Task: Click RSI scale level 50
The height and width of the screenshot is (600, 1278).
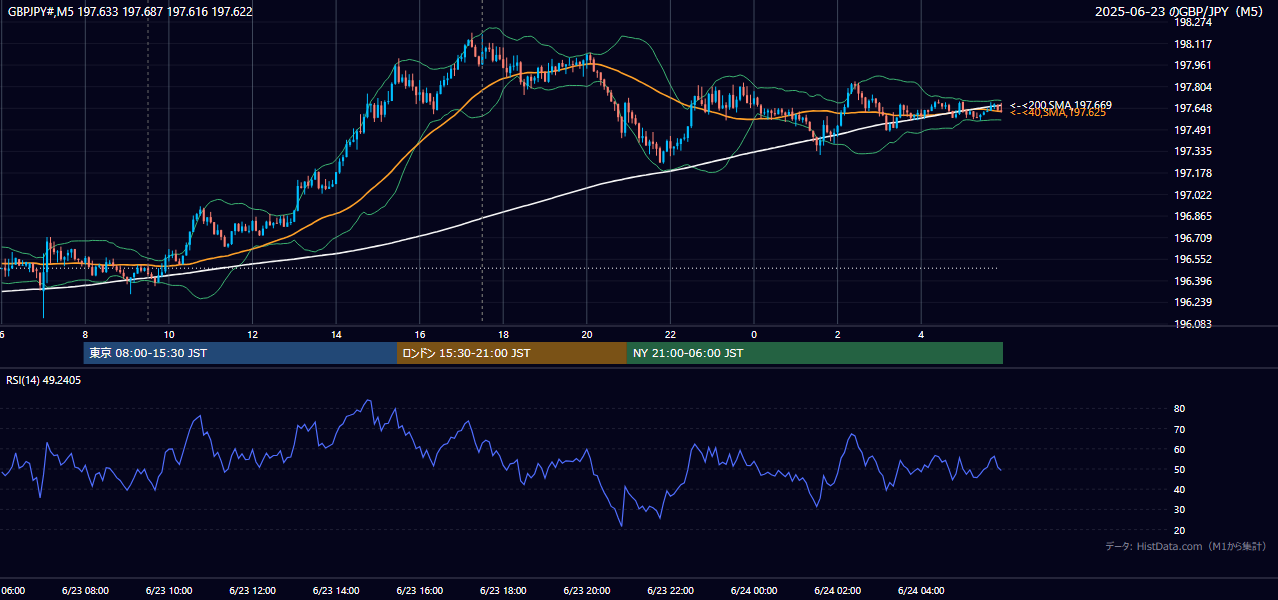Action: 1179,469
